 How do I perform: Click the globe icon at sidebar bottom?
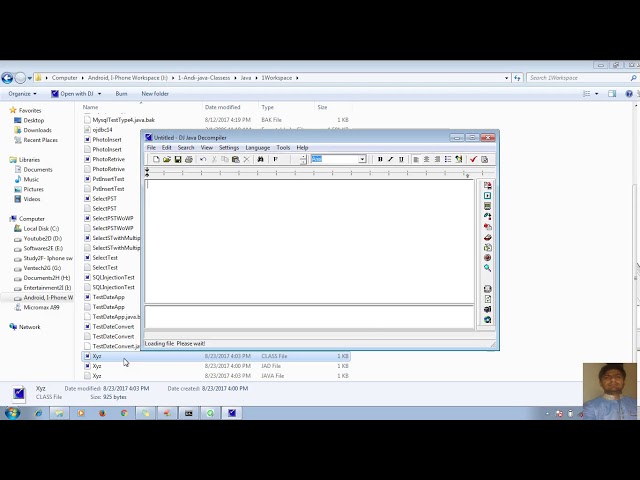pyautogui.click(x=487, y=320)
